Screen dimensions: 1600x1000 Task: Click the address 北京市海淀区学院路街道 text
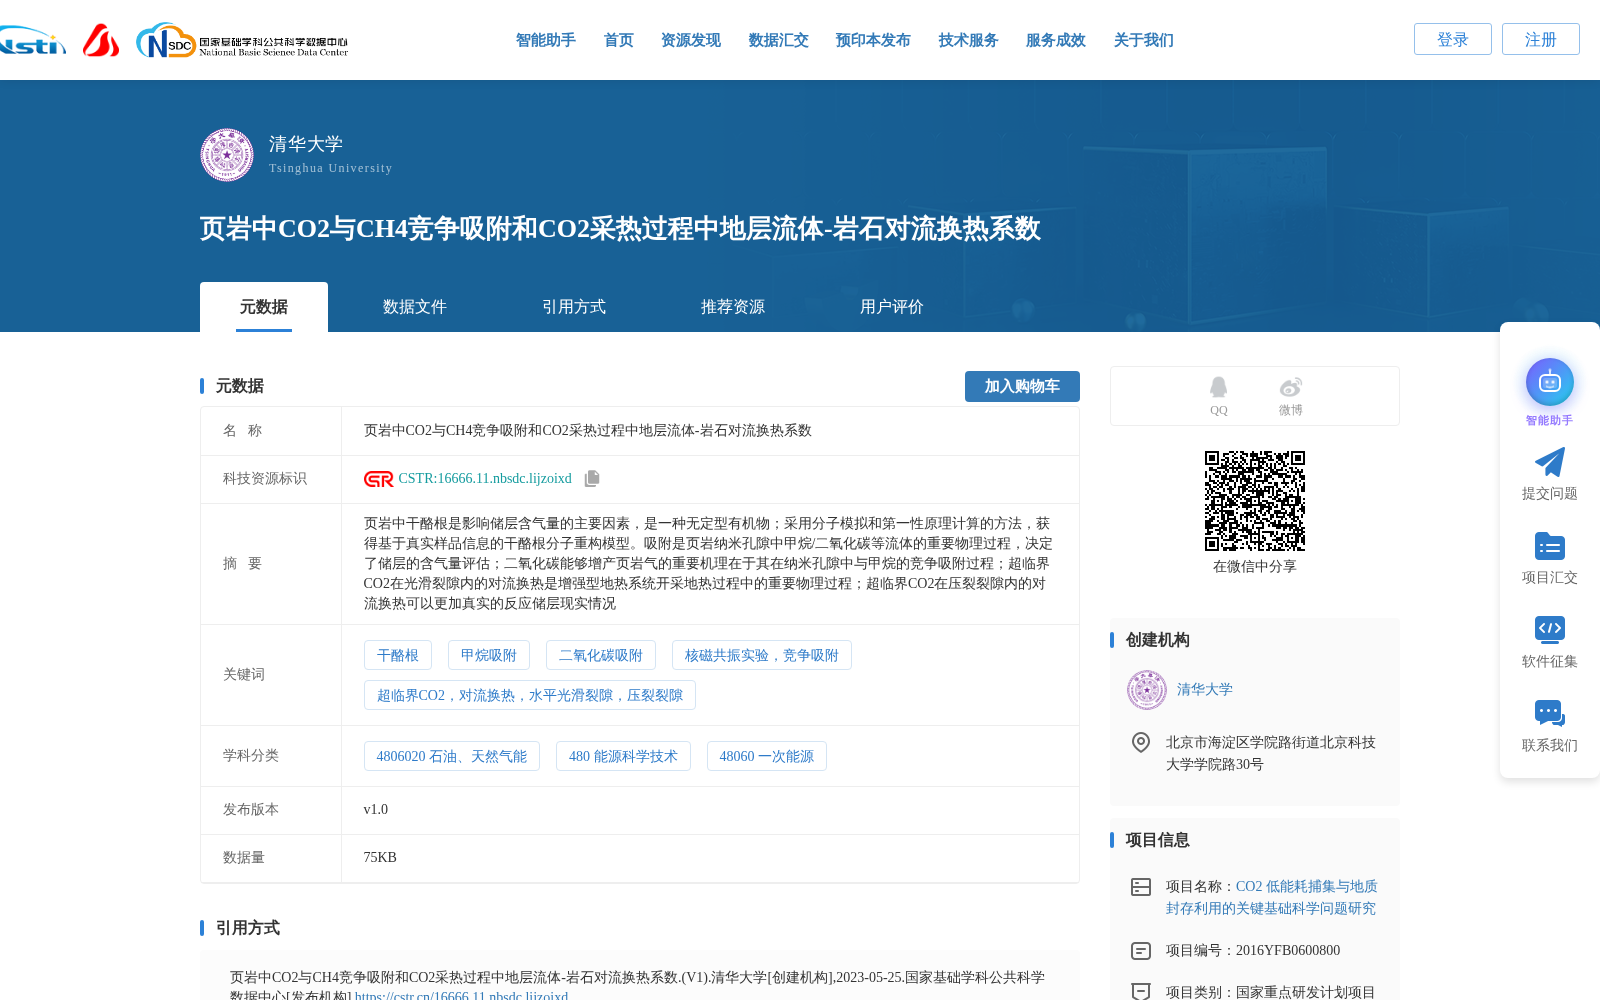[1271, 753]
